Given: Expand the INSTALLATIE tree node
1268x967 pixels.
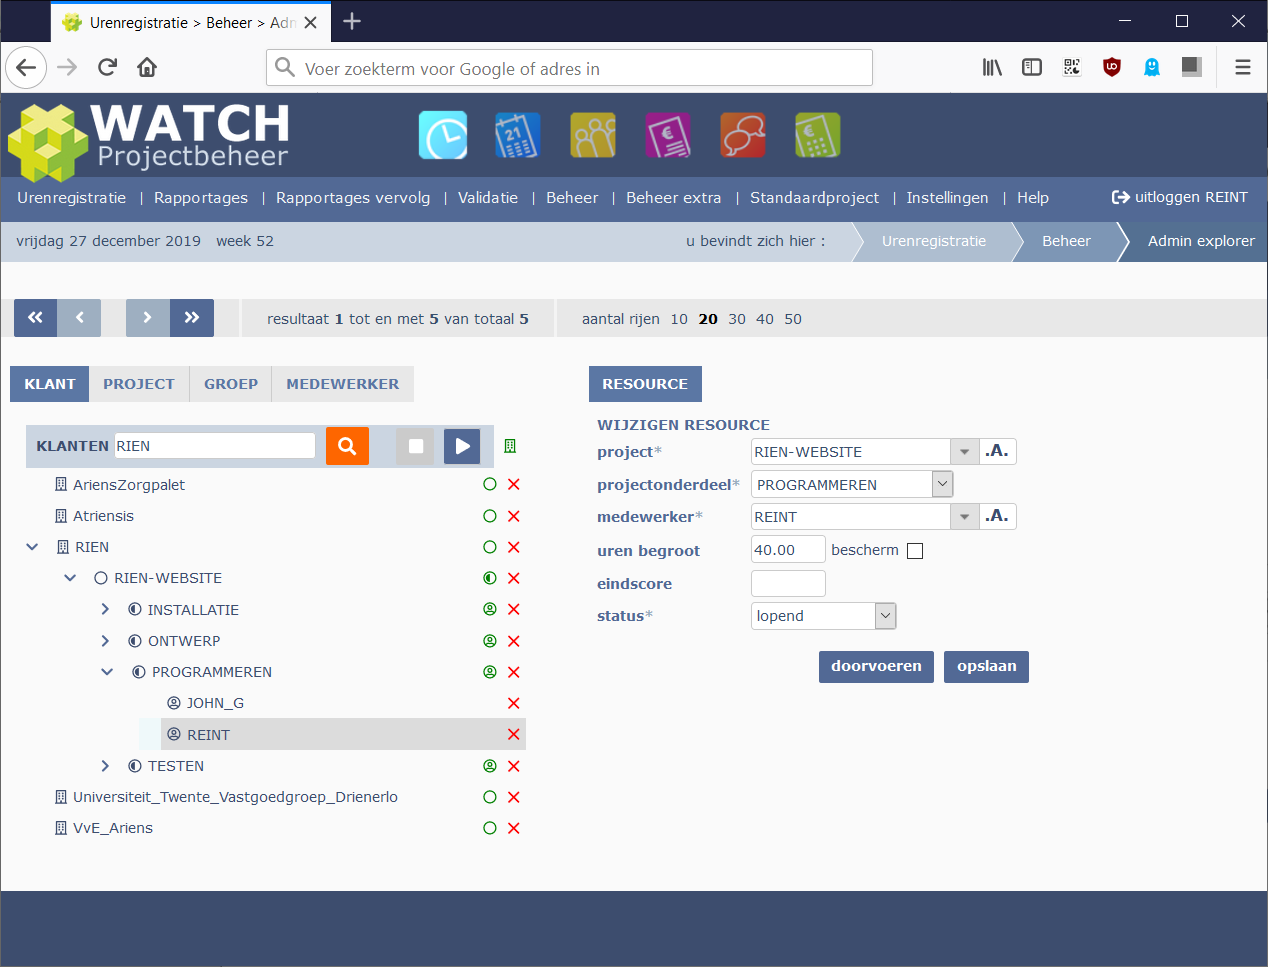Looking at the screenshot, I should click(x=105, y=610).
